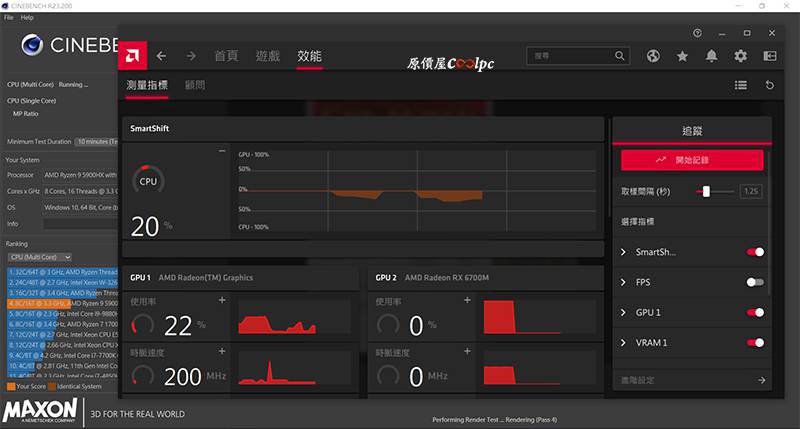800x429 pixels.
Task: Open notifications bell icon
Action: pyautogui.click(x=711, y=56)
